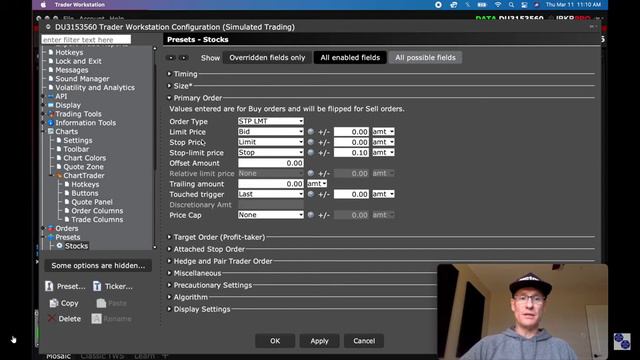Click the Orders folder icon in tree

click(51, 228)
